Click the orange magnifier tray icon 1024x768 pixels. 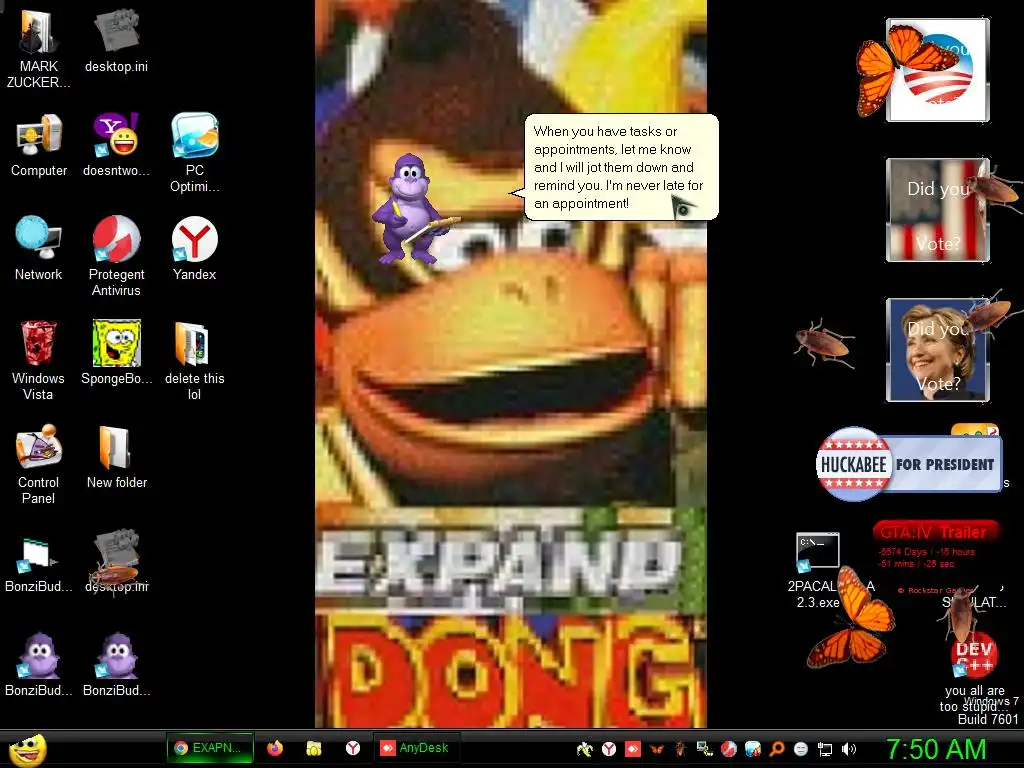(x=777, y=749)
